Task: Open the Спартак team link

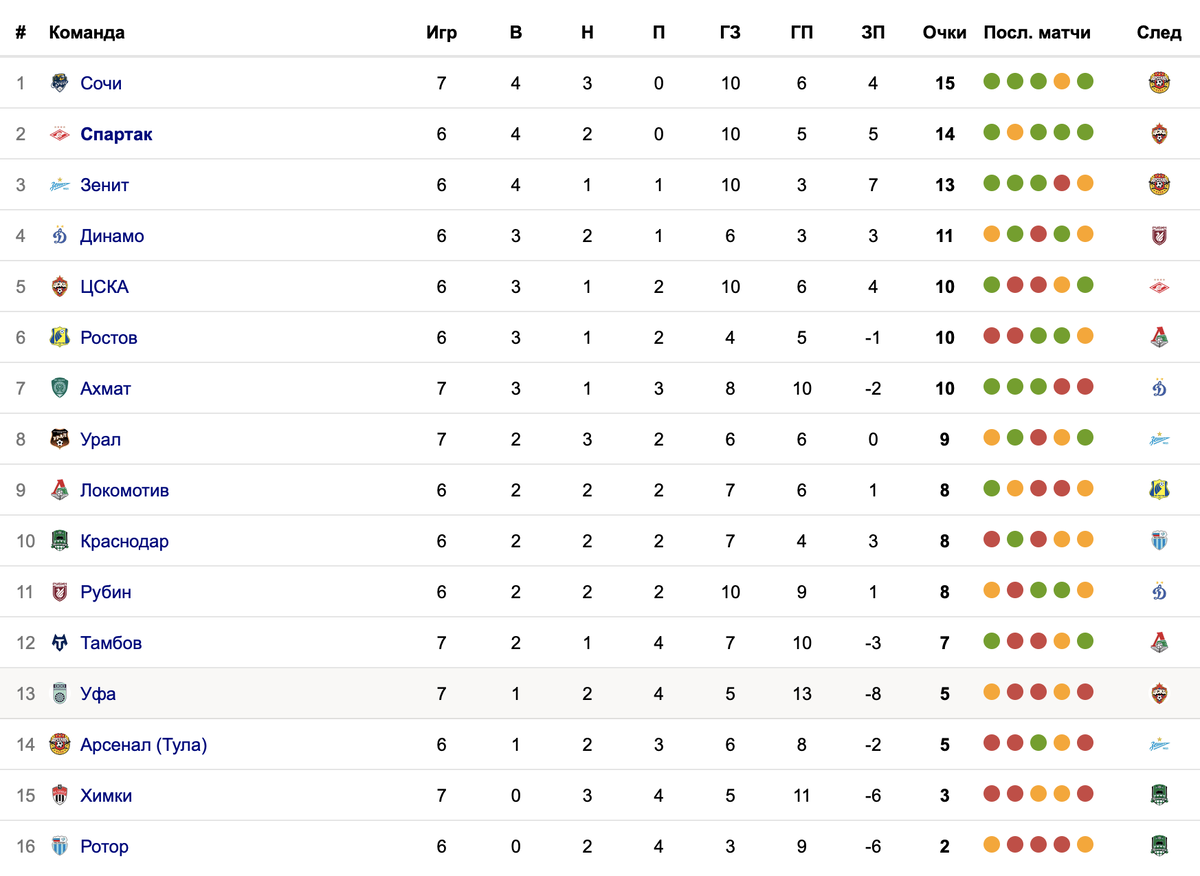Action: point(116,134)
